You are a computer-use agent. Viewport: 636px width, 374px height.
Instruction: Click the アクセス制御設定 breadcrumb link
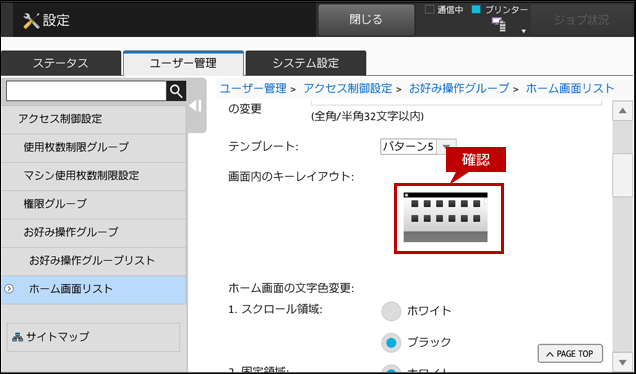(x=348, y=88)
